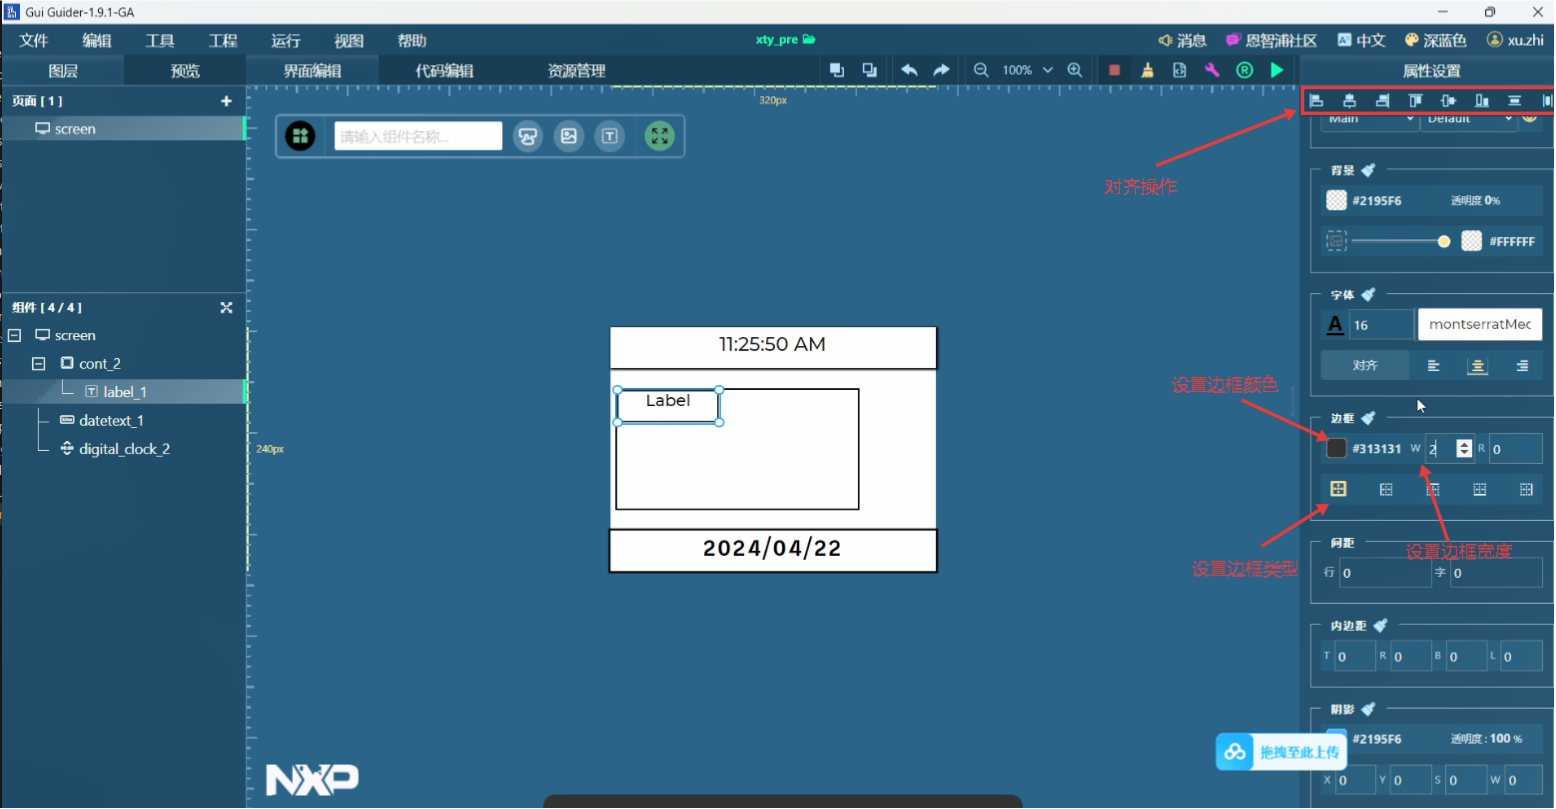Viewport: 1556px width, 809px height.
Task: Open the 工程 menu
Action: (223, 41)
